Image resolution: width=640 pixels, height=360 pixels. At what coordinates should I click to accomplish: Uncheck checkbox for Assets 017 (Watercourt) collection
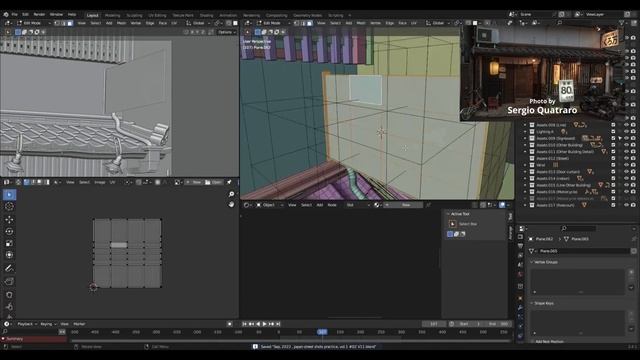613,205
